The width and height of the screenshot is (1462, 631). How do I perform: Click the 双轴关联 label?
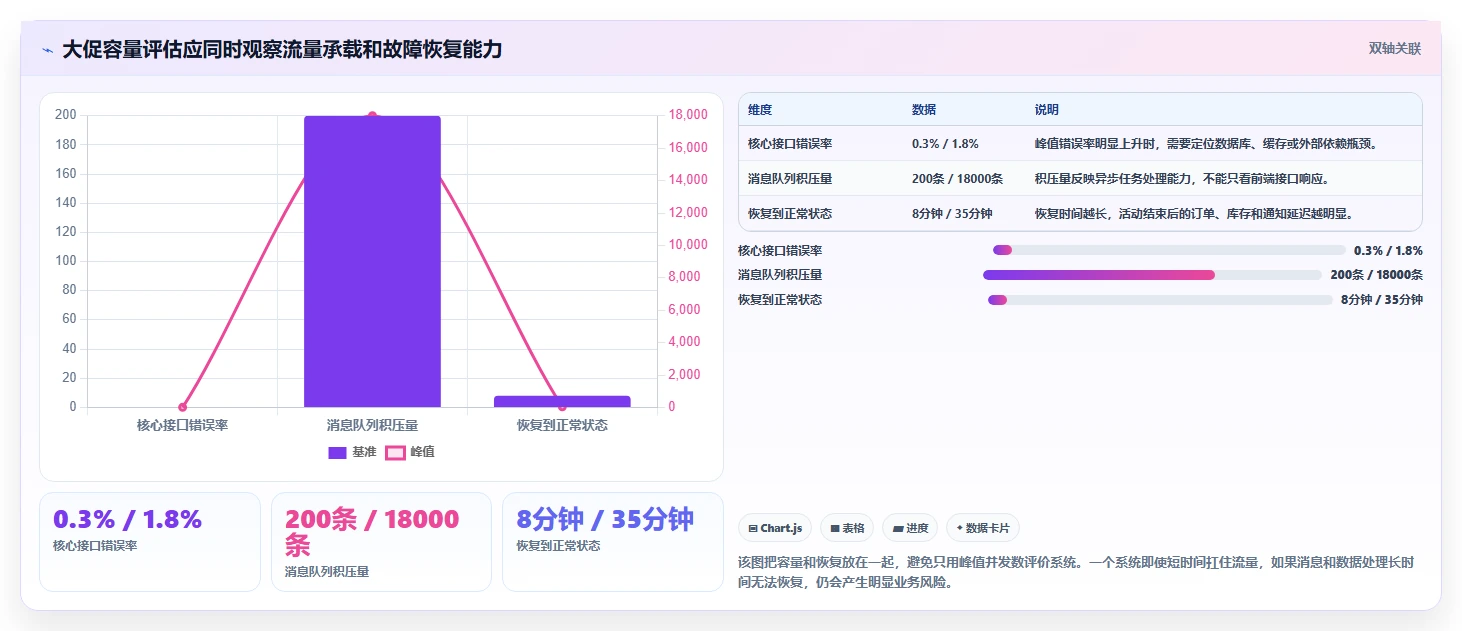click(x=1394, y=49)
